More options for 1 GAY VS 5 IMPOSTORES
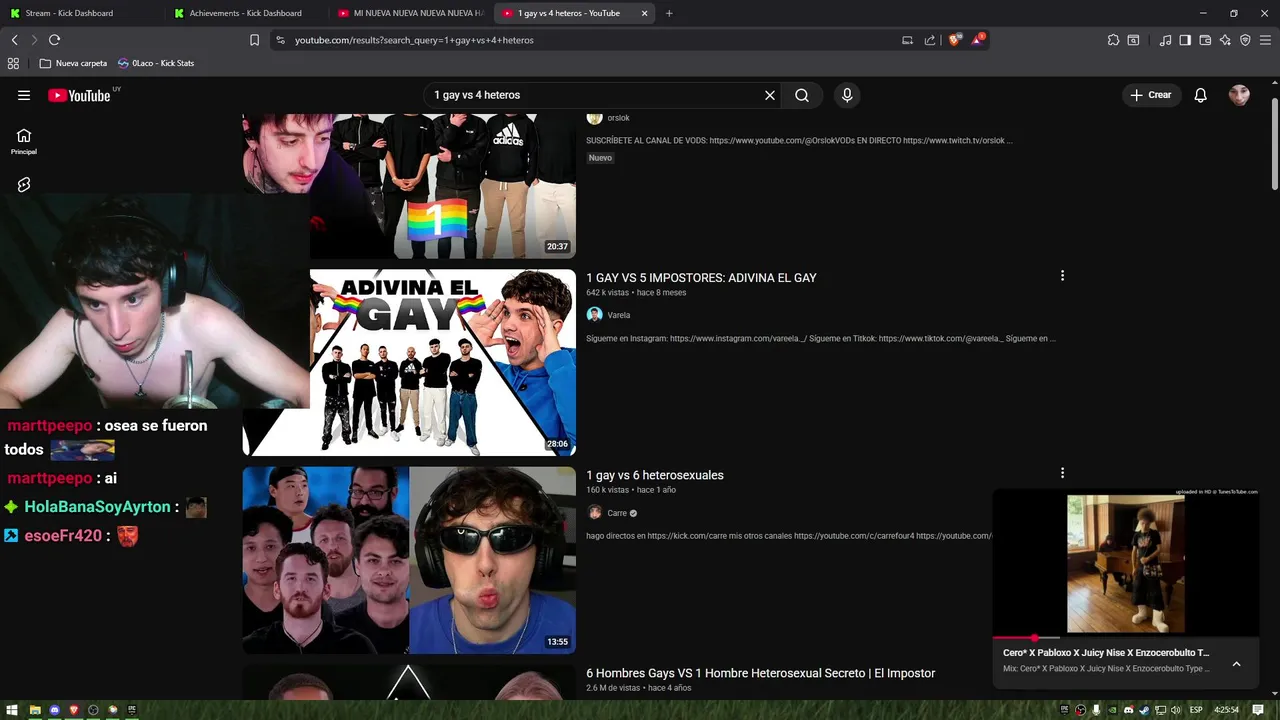The width and height of the screenshot is (1280, 720). coord(1062,275)
